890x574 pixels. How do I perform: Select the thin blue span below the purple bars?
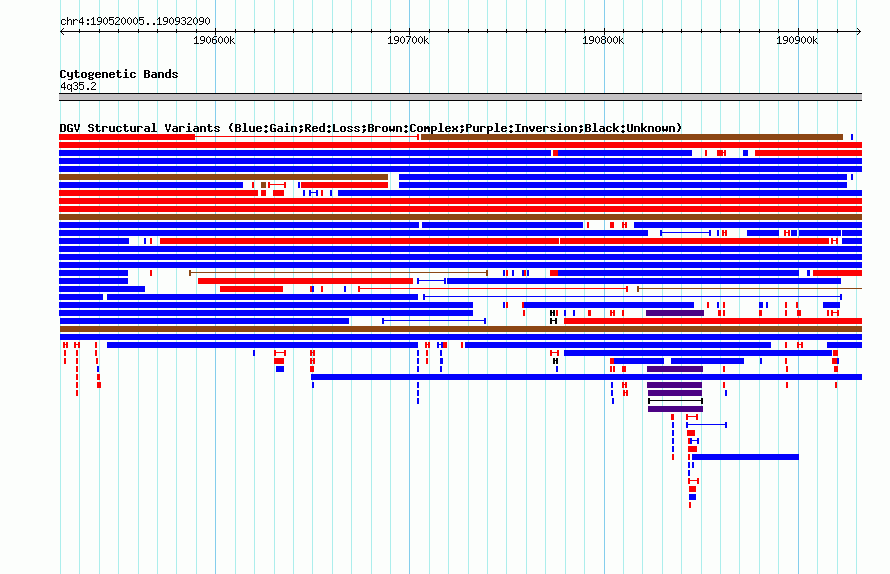(706, 425)
